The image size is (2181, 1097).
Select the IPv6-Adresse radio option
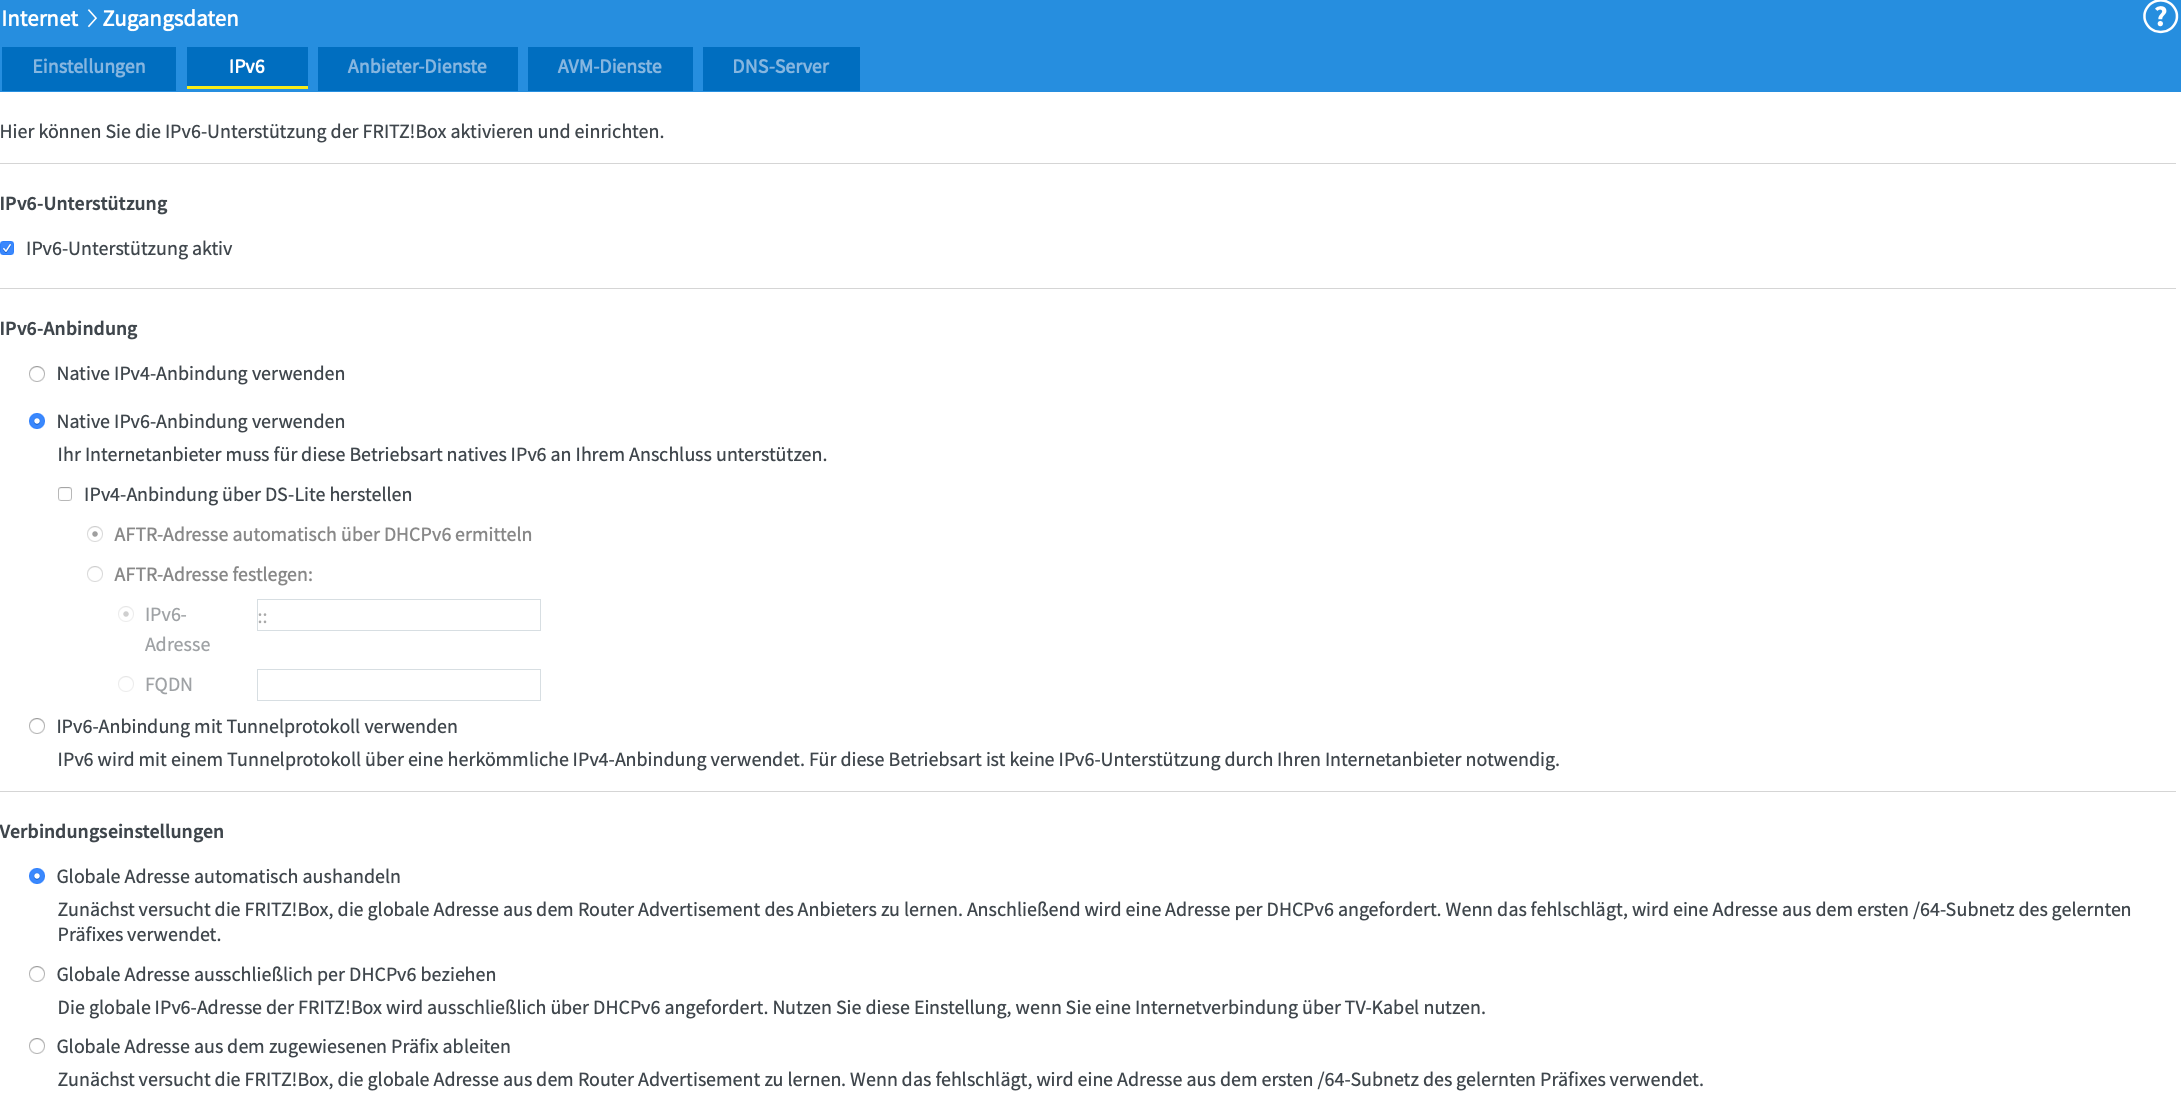(x=126, y=614)
